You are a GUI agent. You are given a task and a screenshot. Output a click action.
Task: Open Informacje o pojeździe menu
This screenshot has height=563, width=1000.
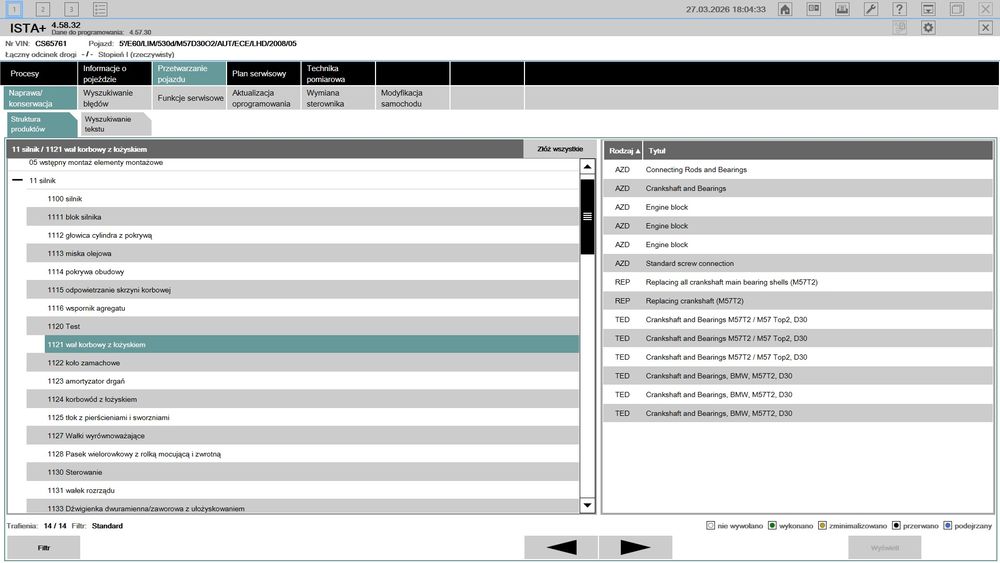[114, 73]
